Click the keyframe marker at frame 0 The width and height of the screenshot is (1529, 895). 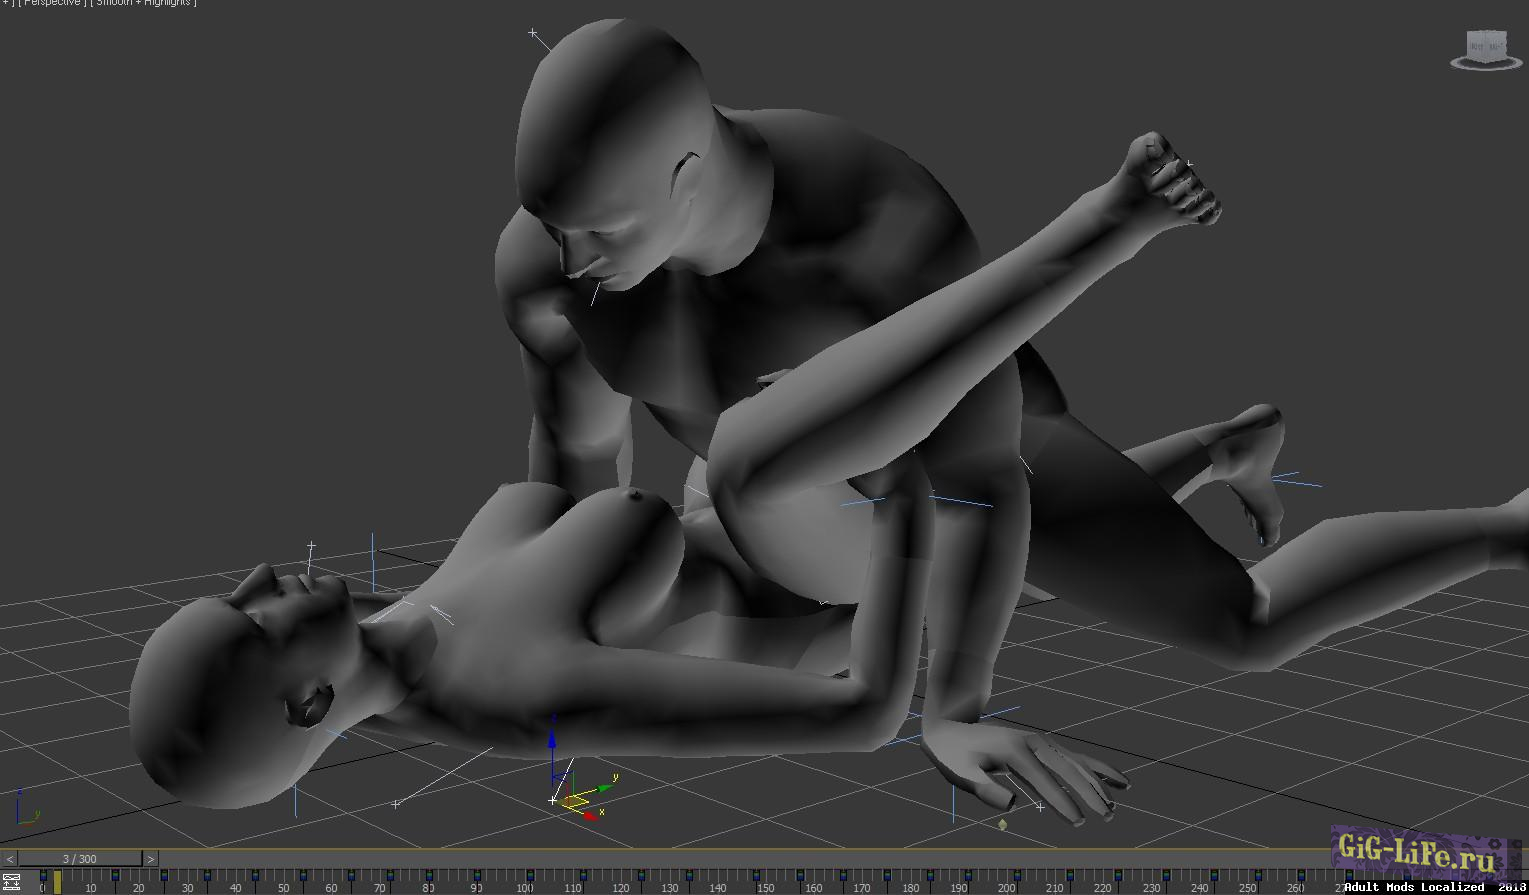[x=43, y=878]
